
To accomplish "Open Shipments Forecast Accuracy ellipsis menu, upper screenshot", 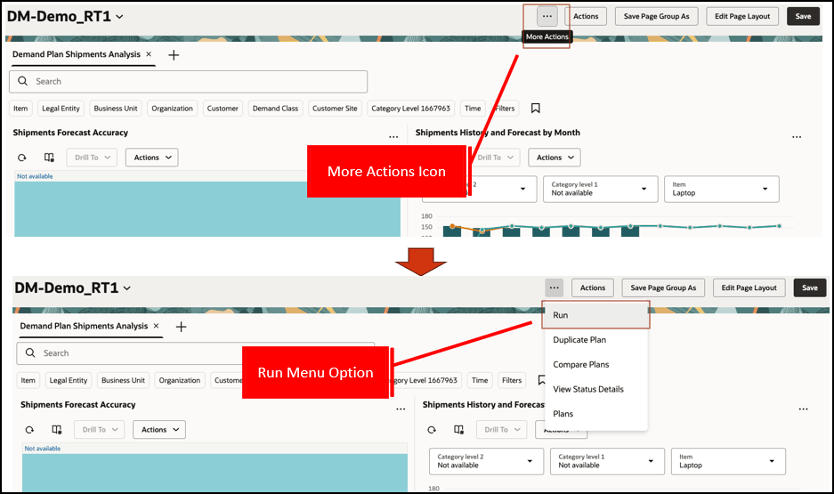I will (x=394, y=137).
